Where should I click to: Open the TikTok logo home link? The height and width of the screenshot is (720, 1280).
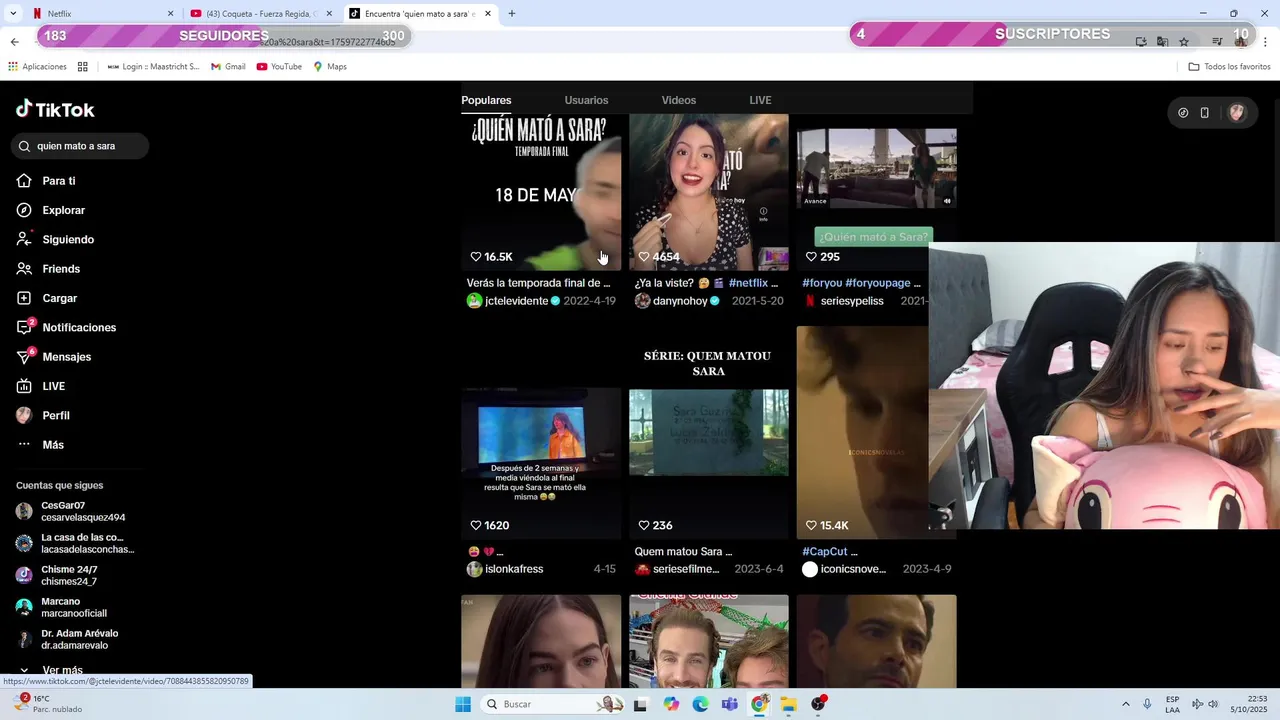tap(55, 109)
